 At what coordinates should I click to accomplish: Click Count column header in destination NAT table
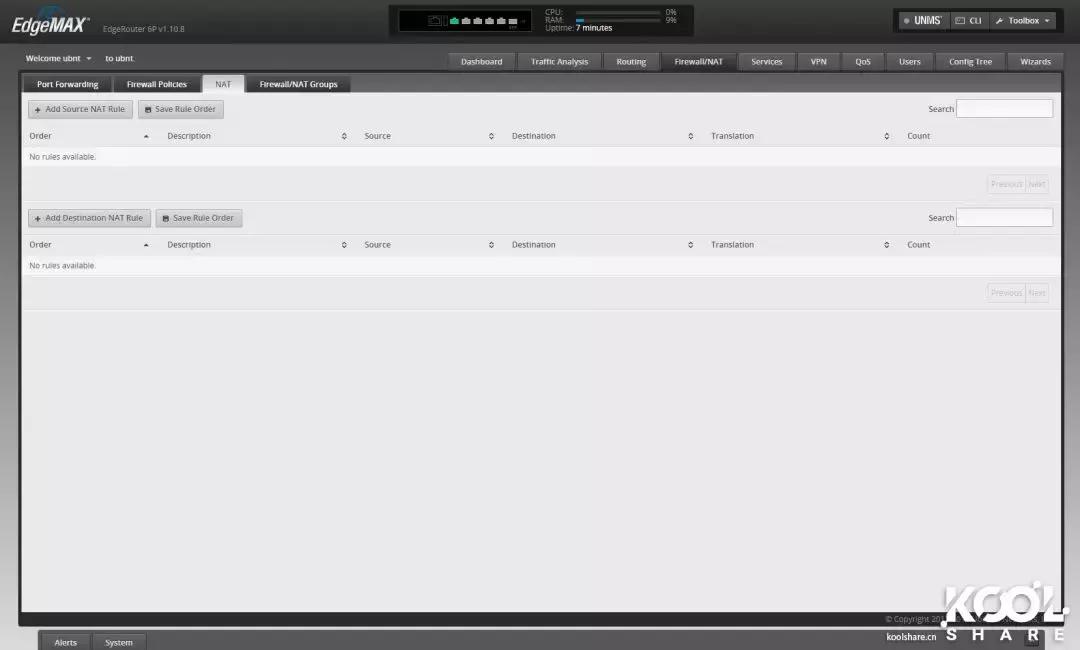point(918,245)
